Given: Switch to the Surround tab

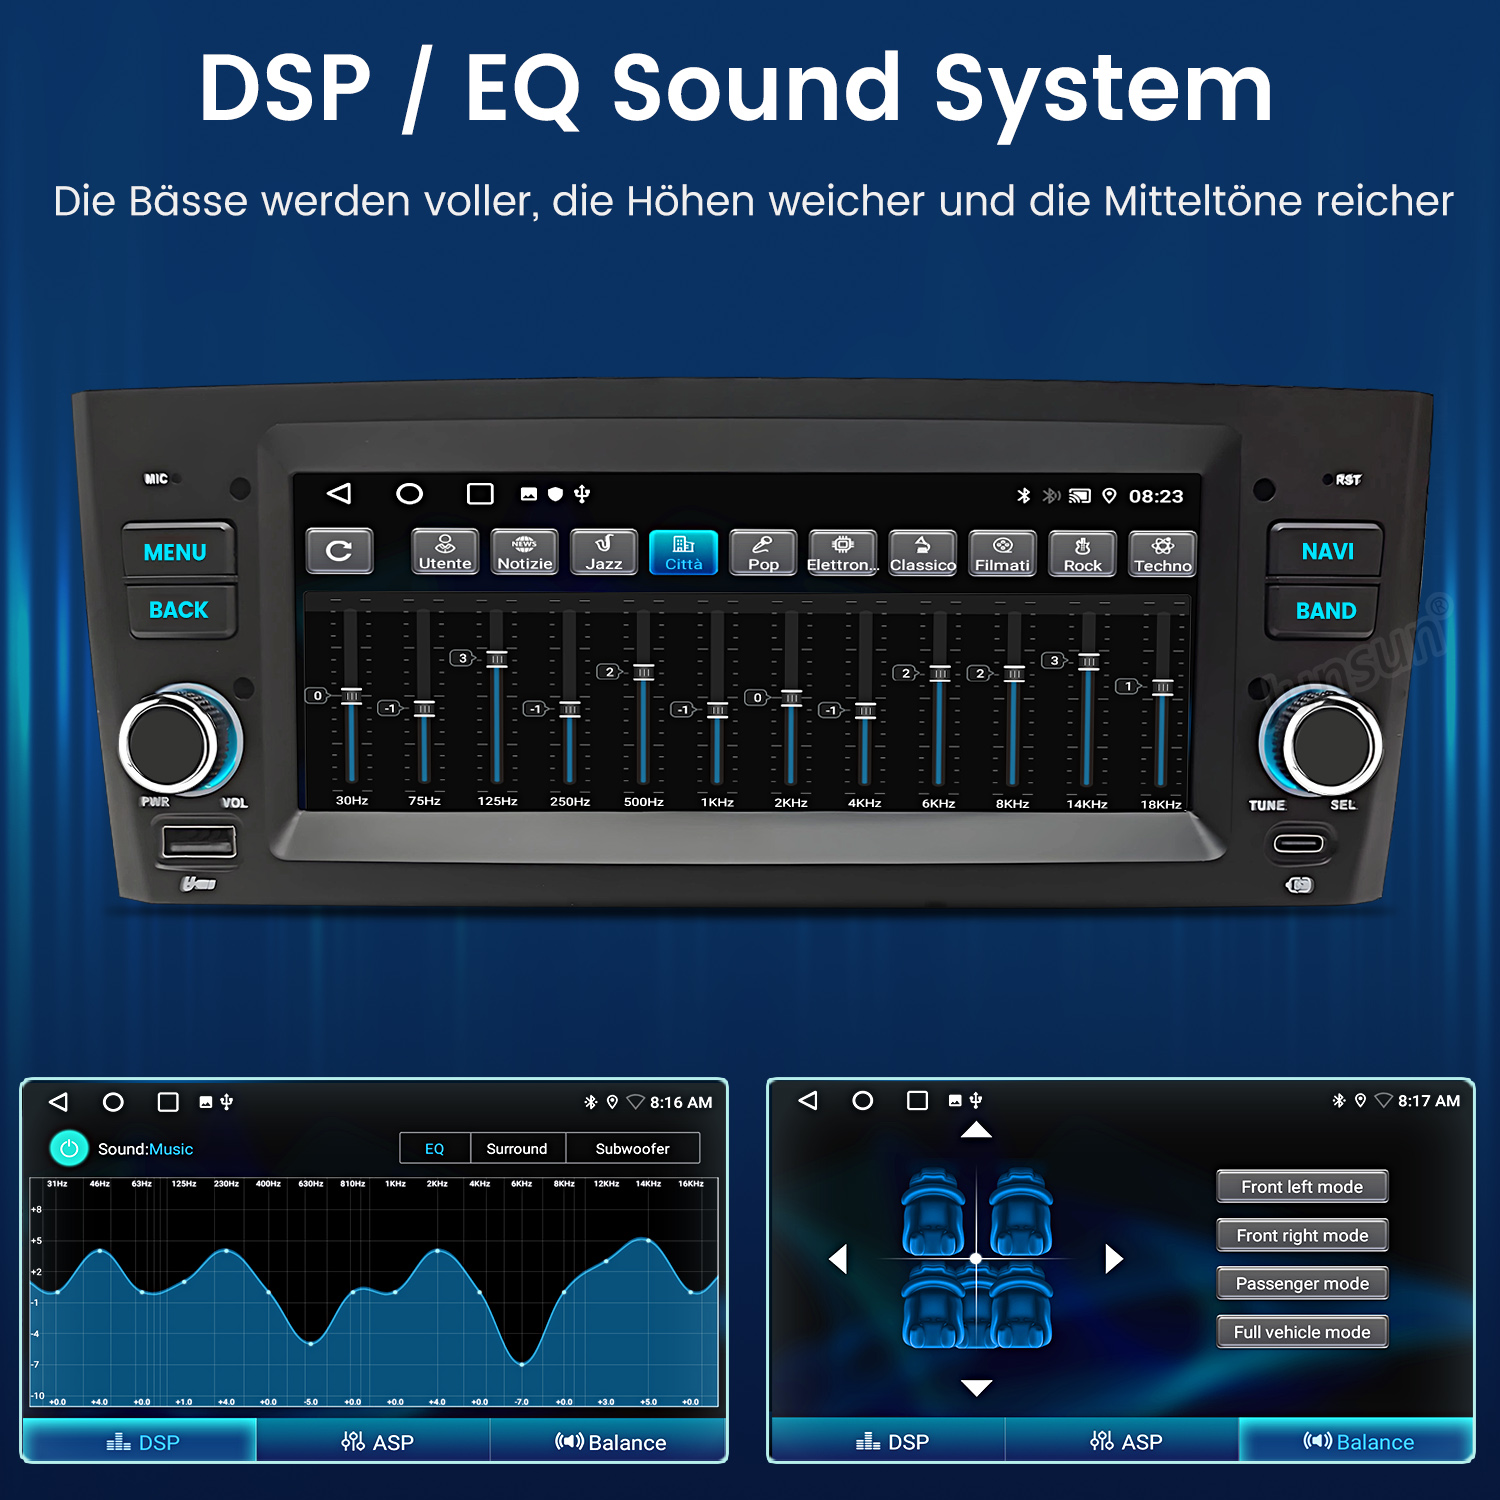Looking at the screenshot, I should tap(517, 1148).
